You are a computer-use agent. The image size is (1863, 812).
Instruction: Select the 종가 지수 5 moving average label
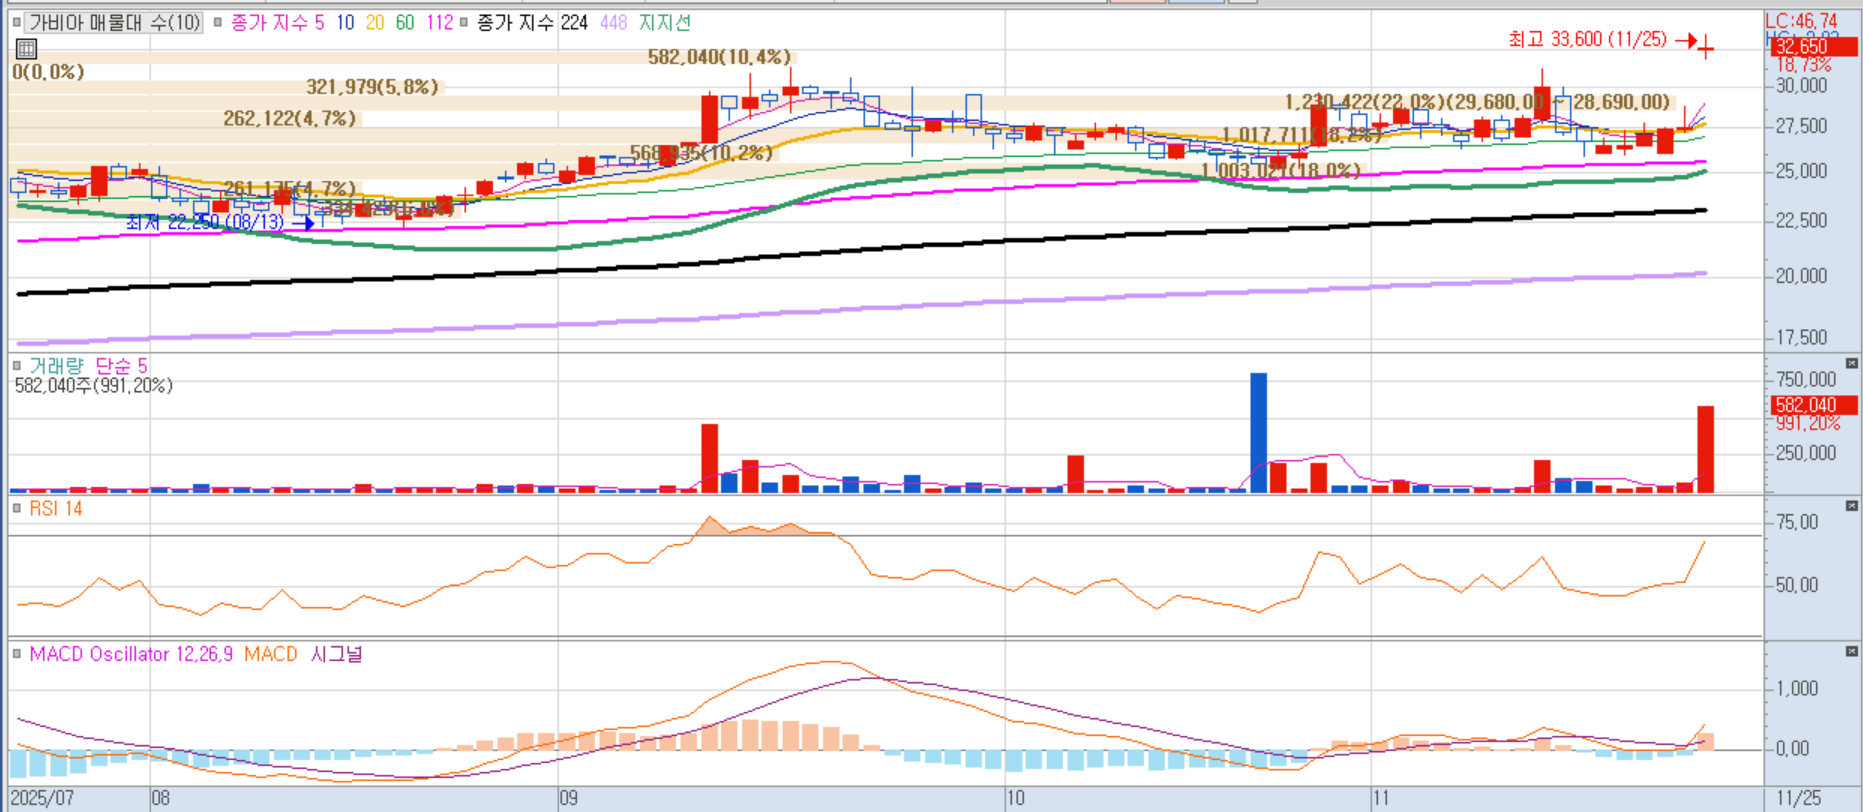coord(277,22)
